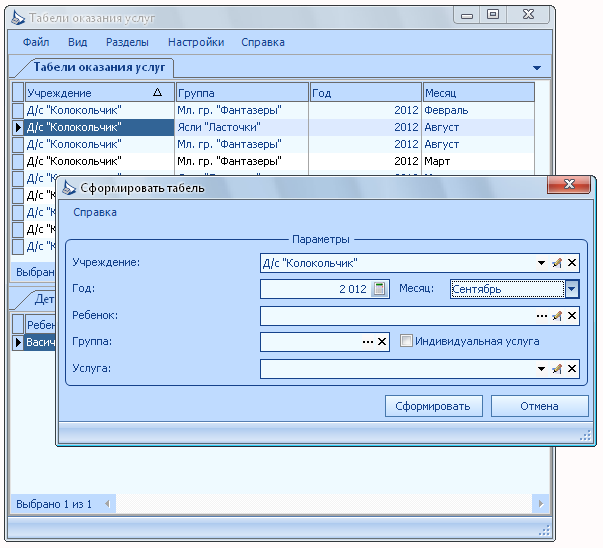Open the tab list dropdown arrow in the main window
This screenshot has width=603, height=548.
point(537,68)
